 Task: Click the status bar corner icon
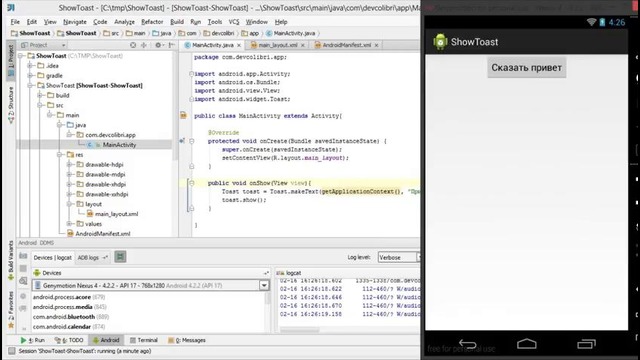click(12, 351)
